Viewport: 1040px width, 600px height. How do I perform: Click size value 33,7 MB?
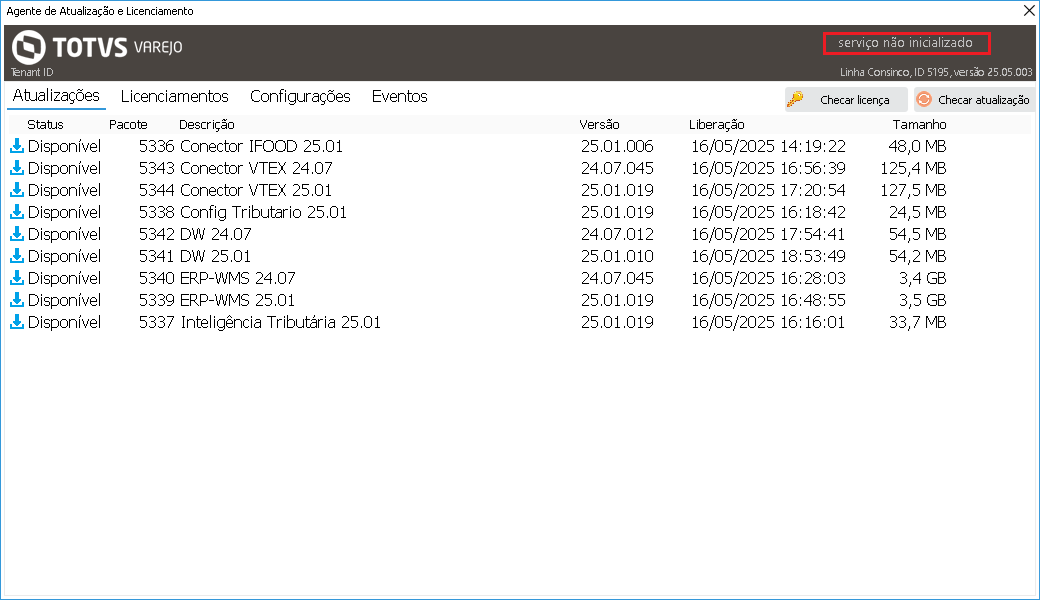click(x=917, y=322)
